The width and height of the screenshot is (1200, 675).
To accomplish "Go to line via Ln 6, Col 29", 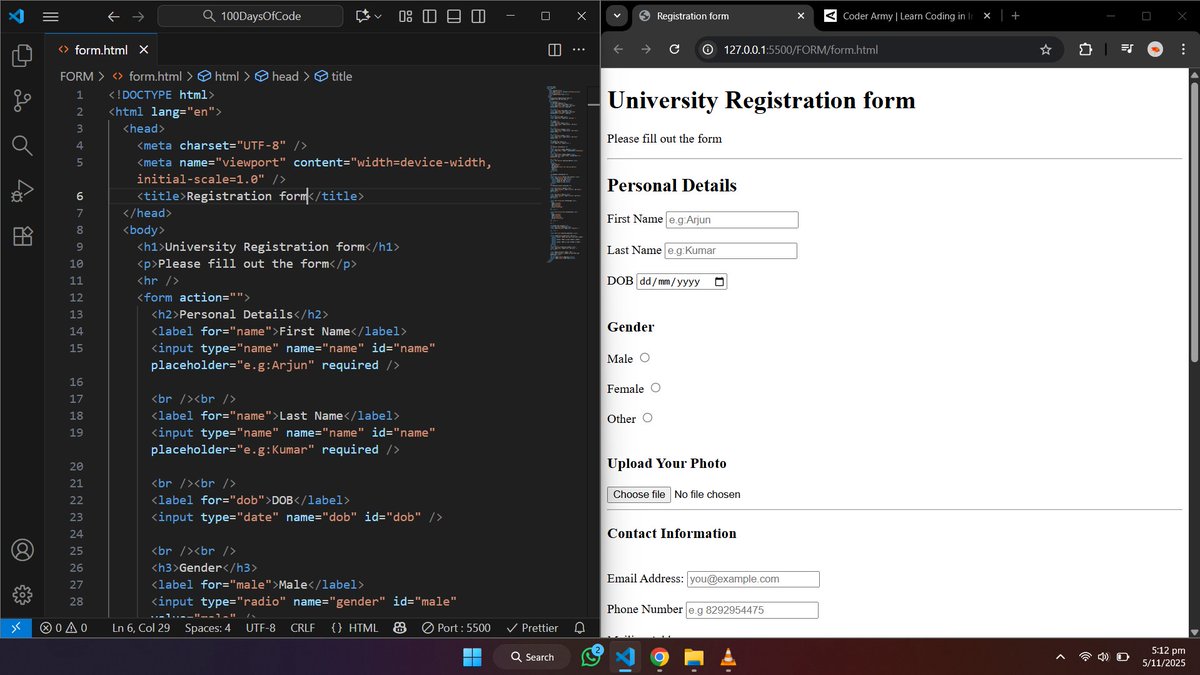I will 141,628.
